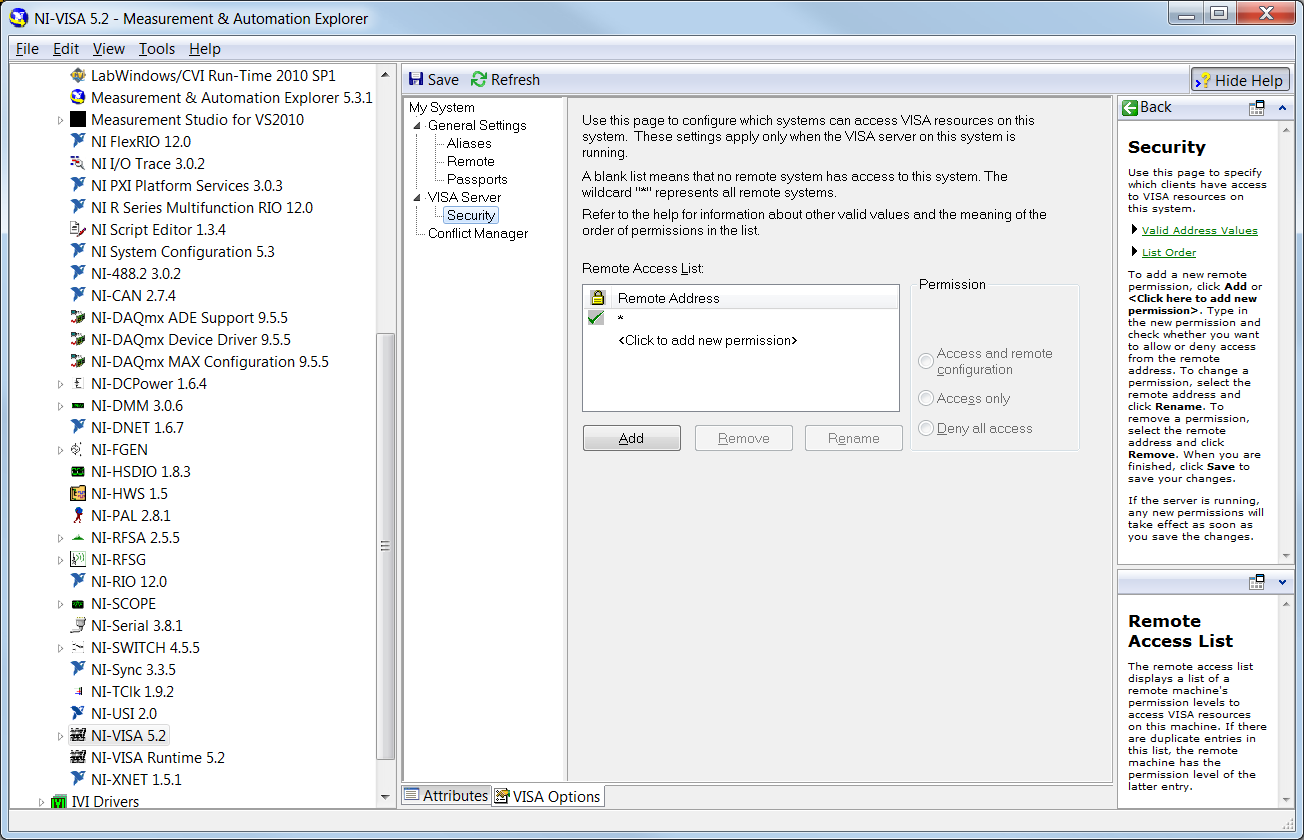Expand the IVI Drivers tree node

pyautogui.click(x=41, y=802)
